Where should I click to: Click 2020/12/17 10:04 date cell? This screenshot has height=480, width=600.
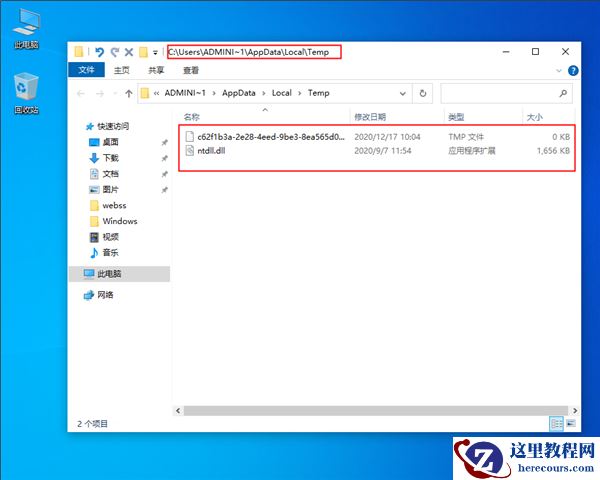point(387,137)
